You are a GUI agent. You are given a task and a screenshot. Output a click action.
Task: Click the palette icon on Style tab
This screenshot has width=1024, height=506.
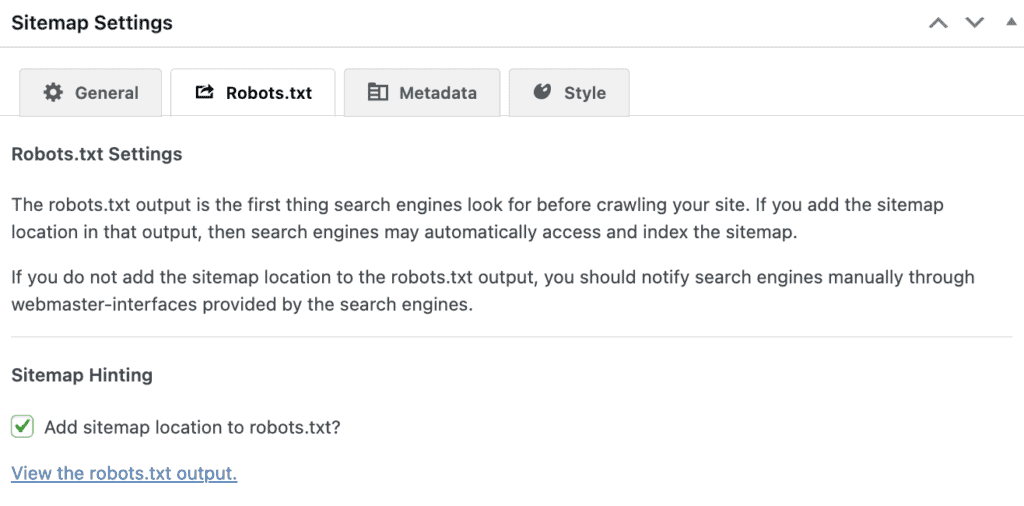tap(542, 91)
